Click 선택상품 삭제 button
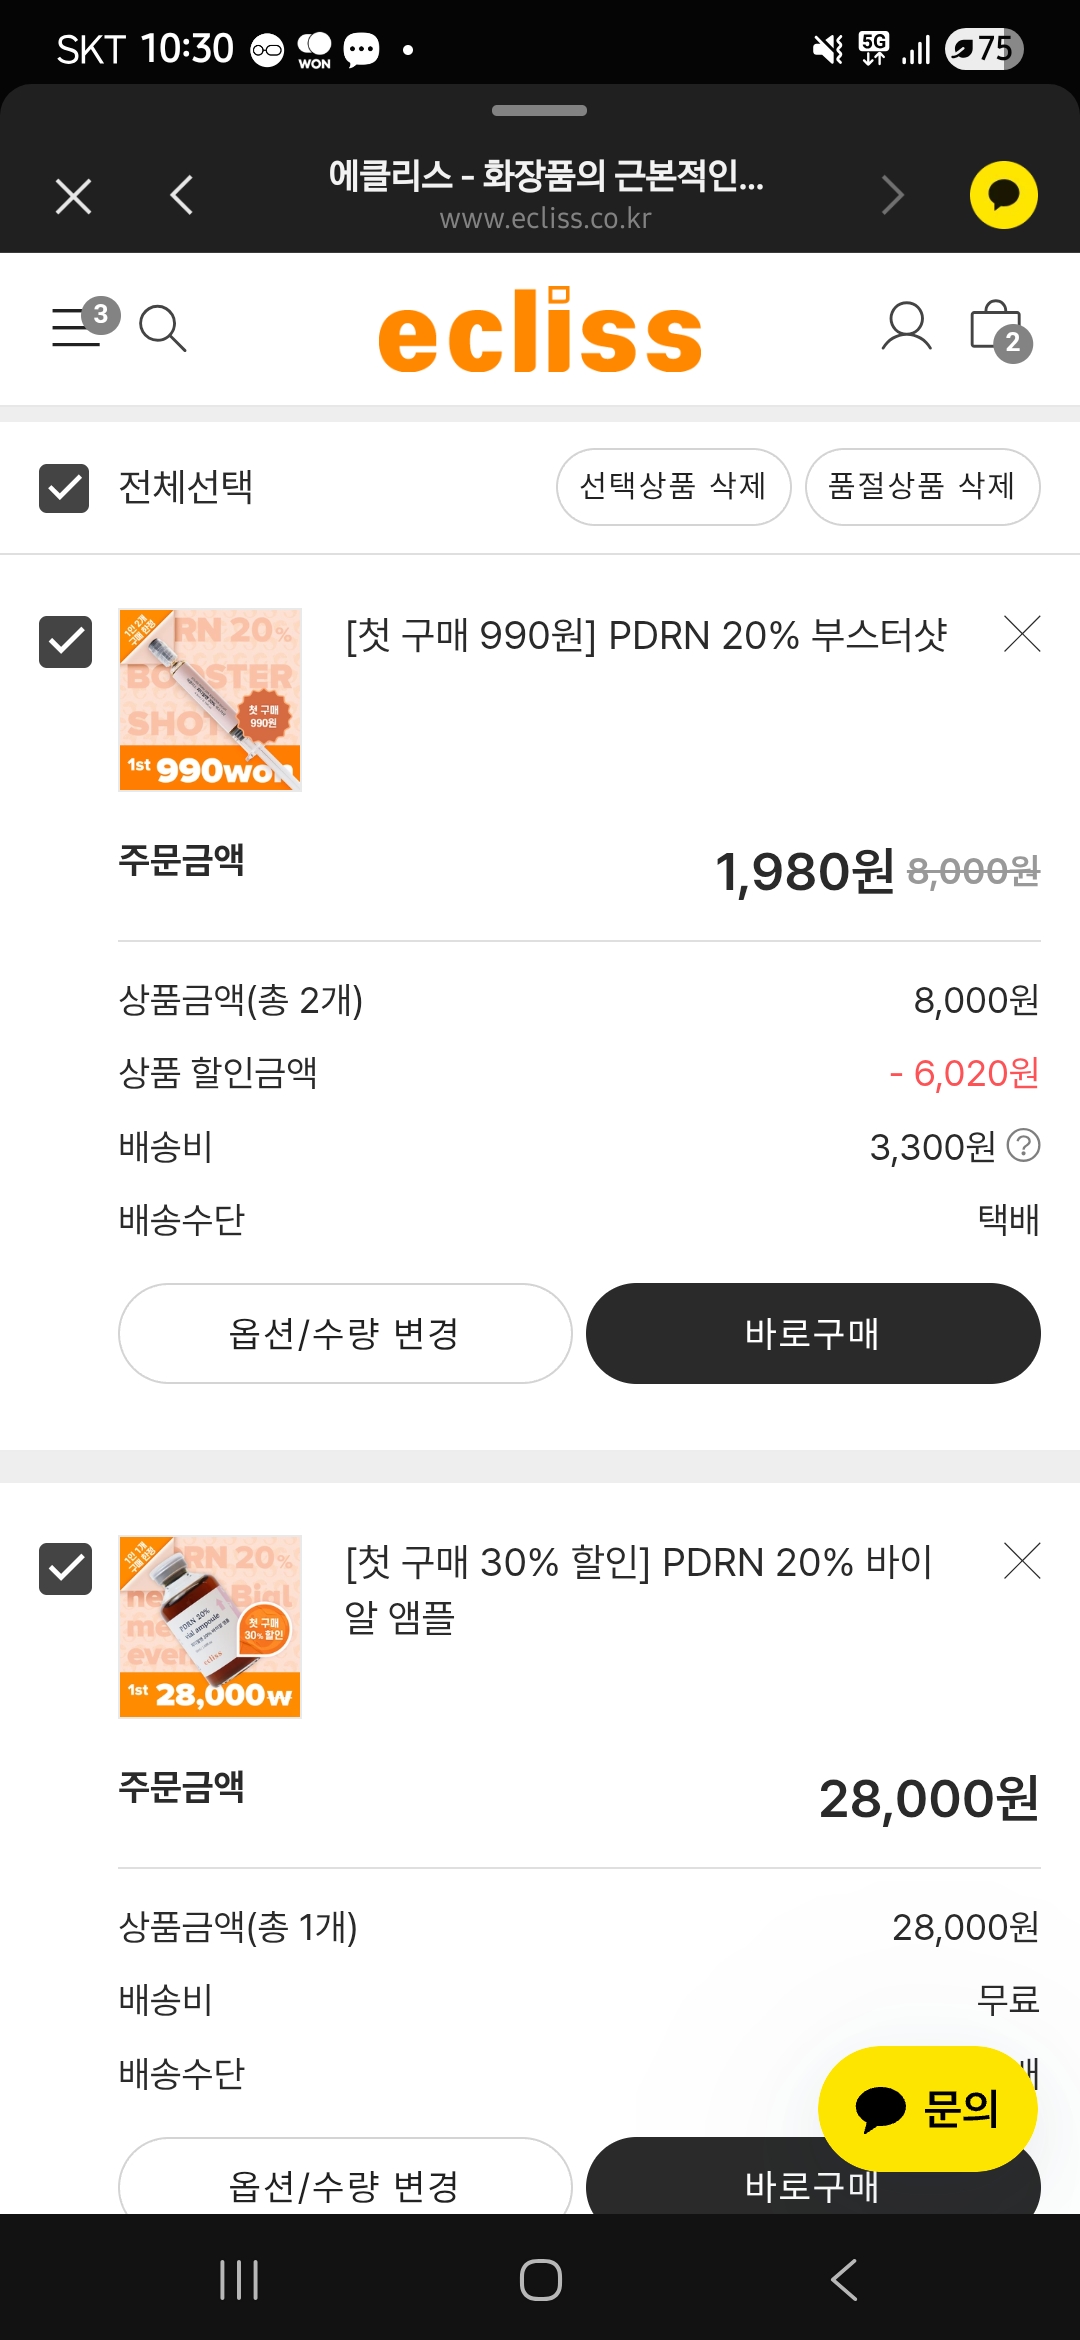This screenshot has height=2340, width=1080. [x=673, y=487]
